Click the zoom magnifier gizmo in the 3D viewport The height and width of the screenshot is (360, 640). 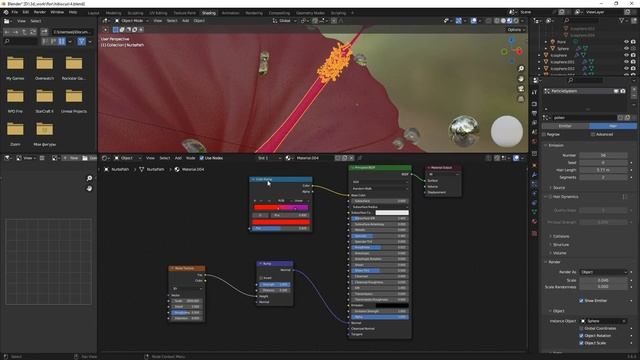(x=521, y=69)
